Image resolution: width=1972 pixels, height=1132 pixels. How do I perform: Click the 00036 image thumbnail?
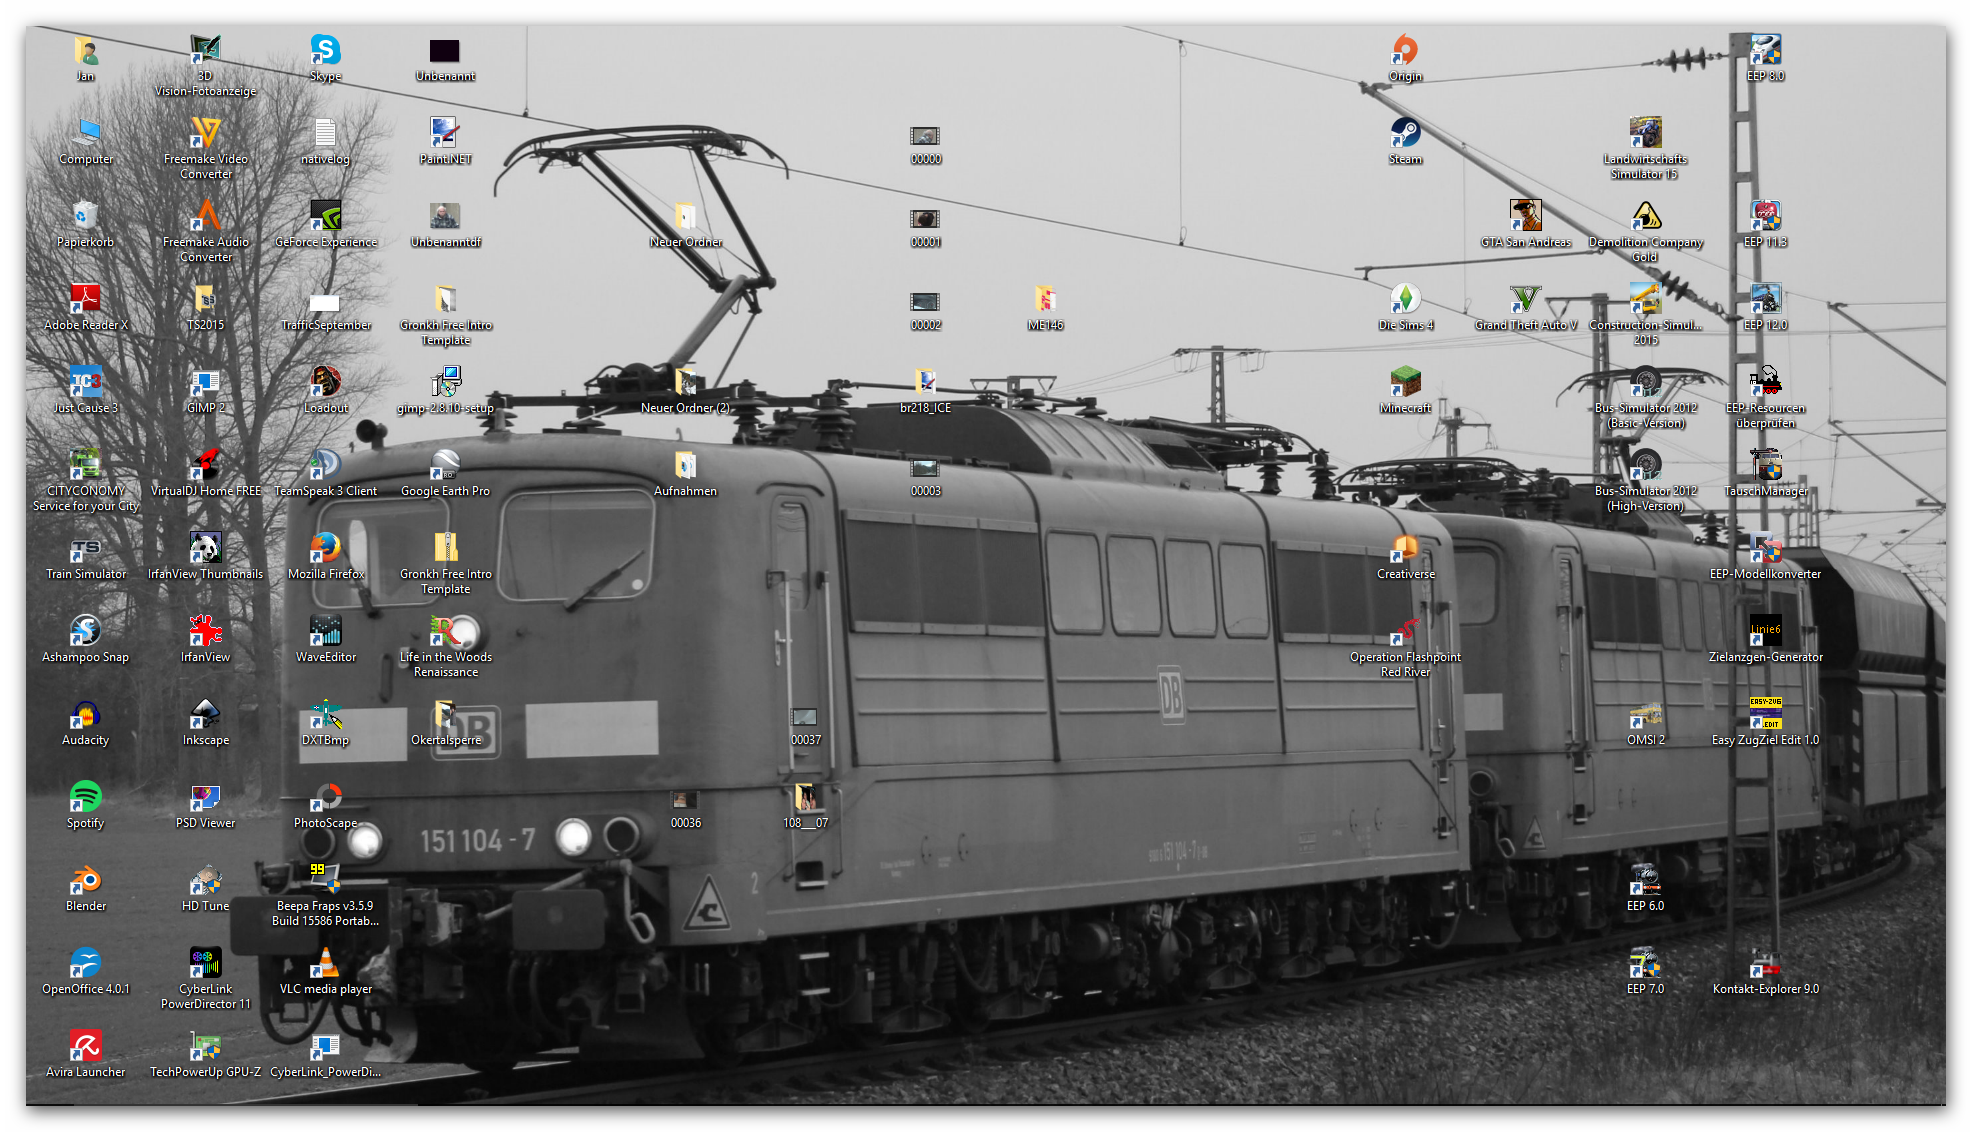(685, 800)
